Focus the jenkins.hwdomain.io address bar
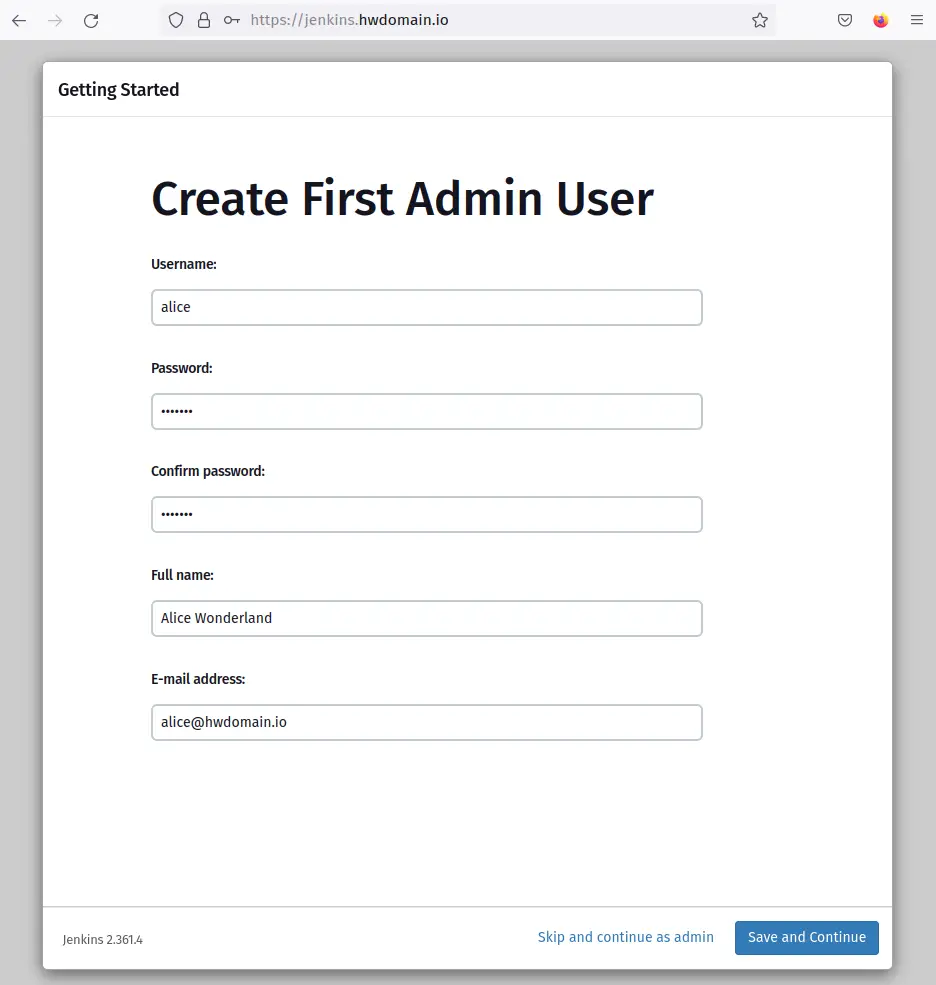This screenshot has width=936, height=985. click(x=467, y=20)
